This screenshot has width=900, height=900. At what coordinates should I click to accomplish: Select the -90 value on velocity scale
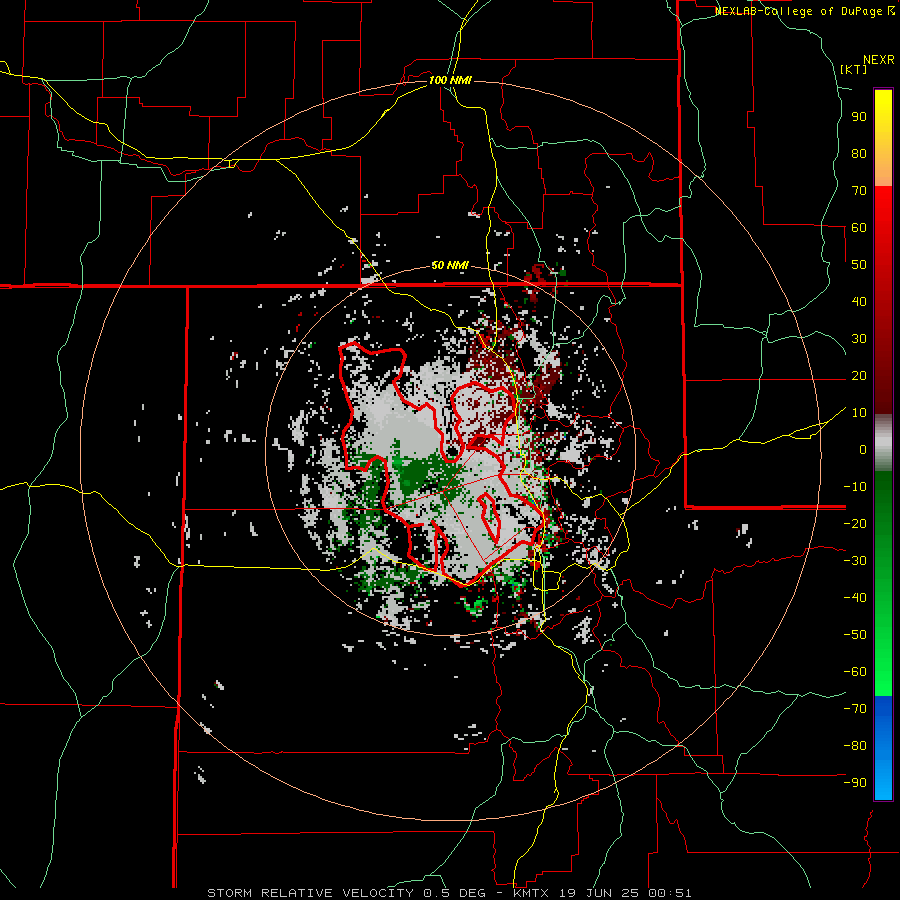pos(855,783)
